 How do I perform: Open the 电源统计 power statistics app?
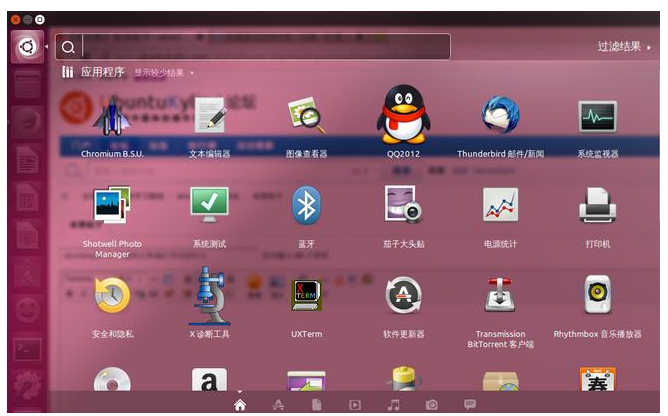point(501,205)
